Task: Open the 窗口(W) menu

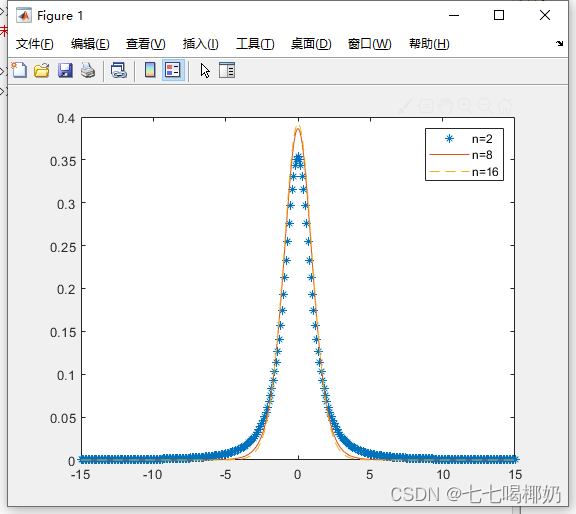Action: pyautogui.click(x=370, y=44)
